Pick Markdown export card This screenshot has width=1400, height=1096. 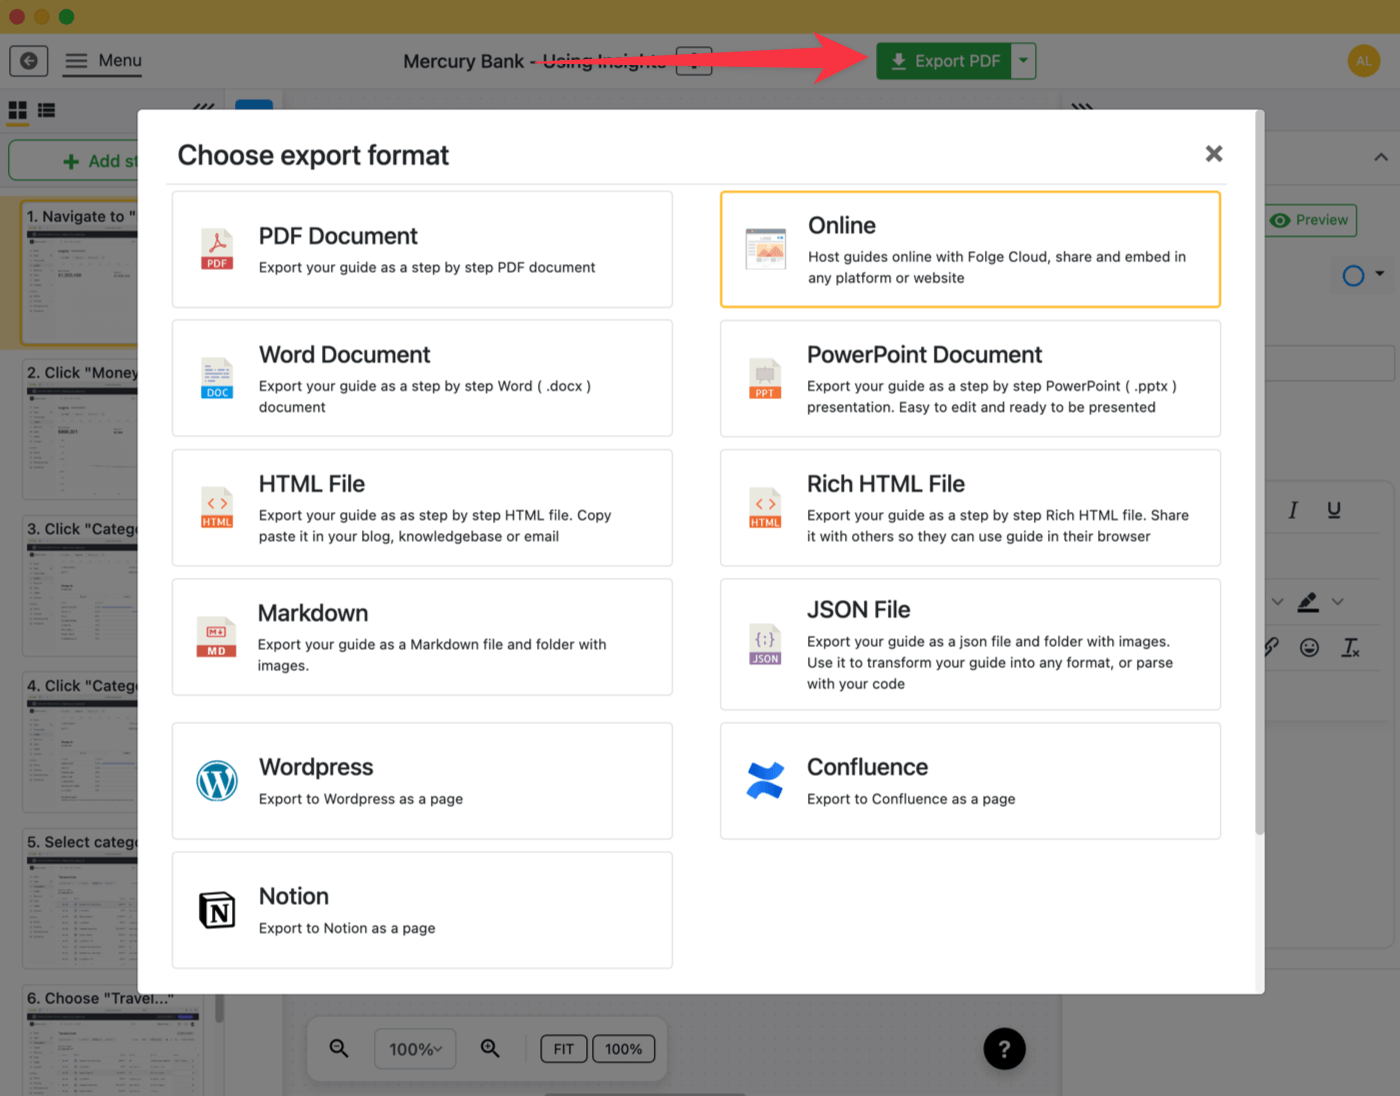click(422, 637)
